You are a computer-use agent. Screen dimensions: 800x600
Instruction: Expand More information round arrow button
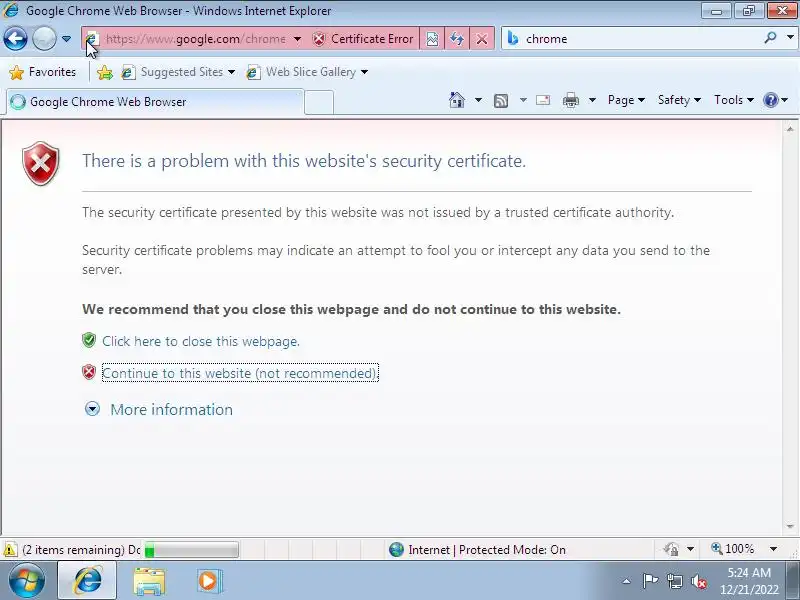click(x=92, y=409)
